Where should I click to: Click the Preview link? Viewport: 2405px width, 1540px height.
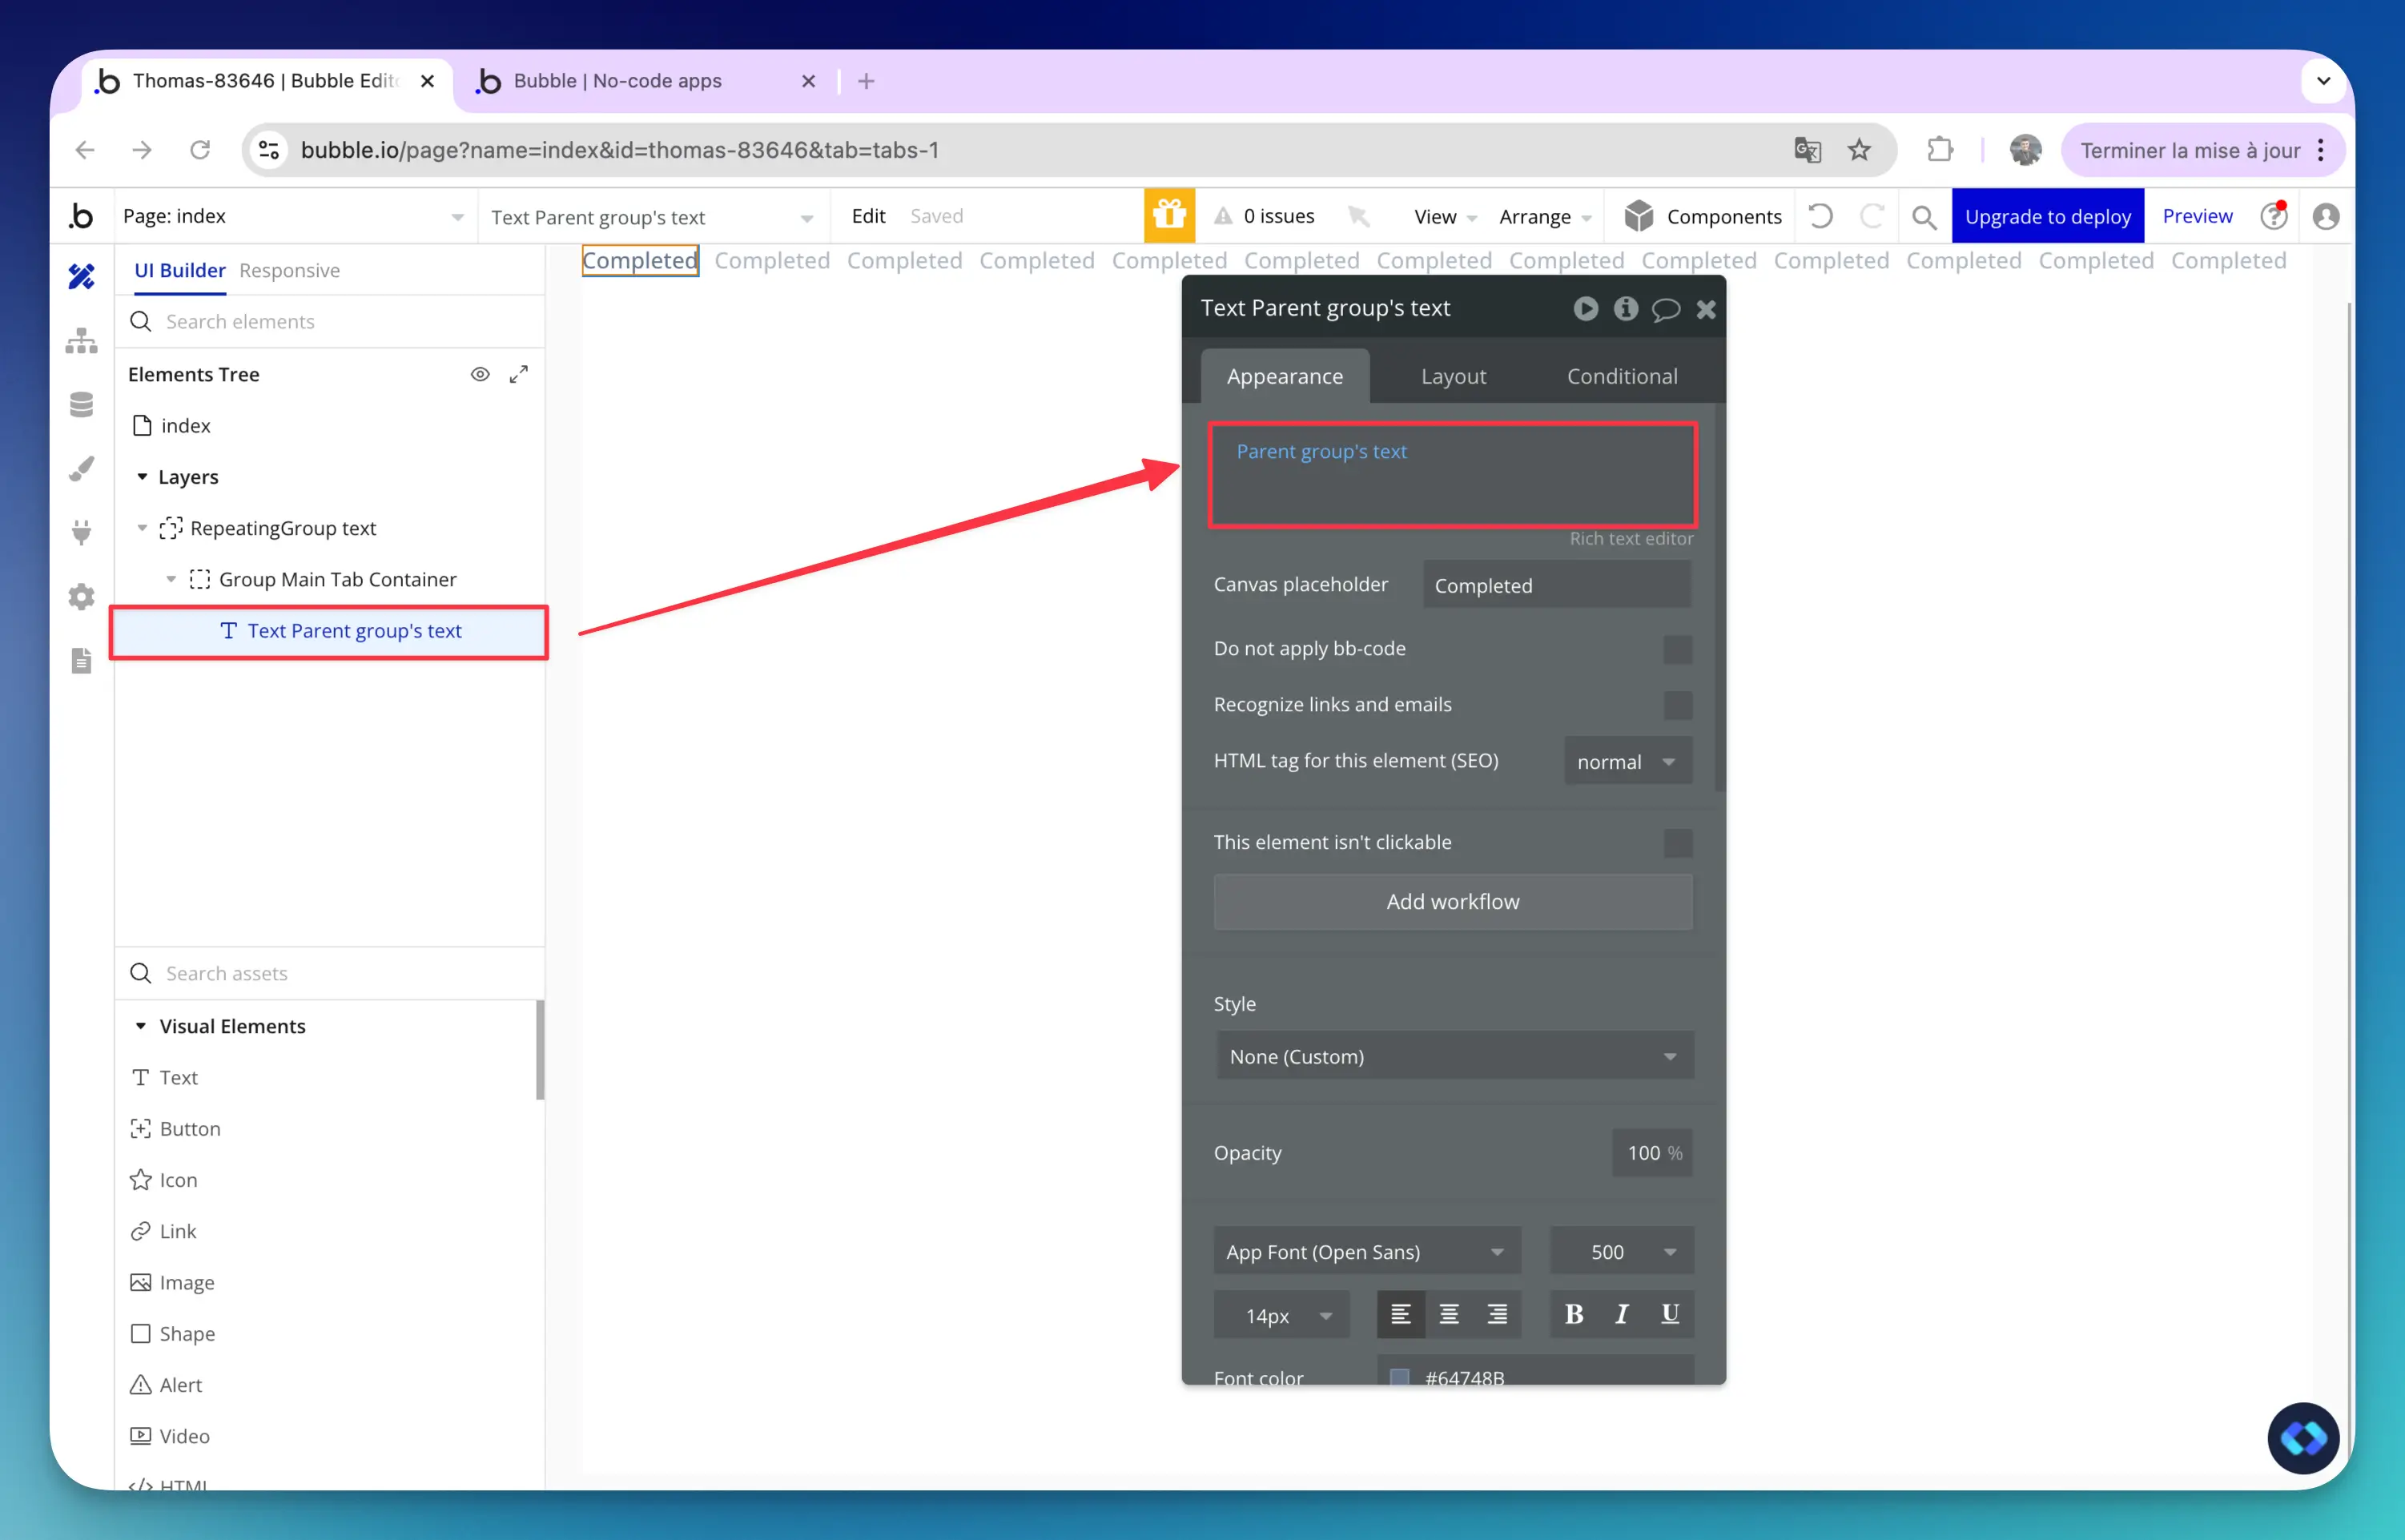click(x=2197, y=216)
